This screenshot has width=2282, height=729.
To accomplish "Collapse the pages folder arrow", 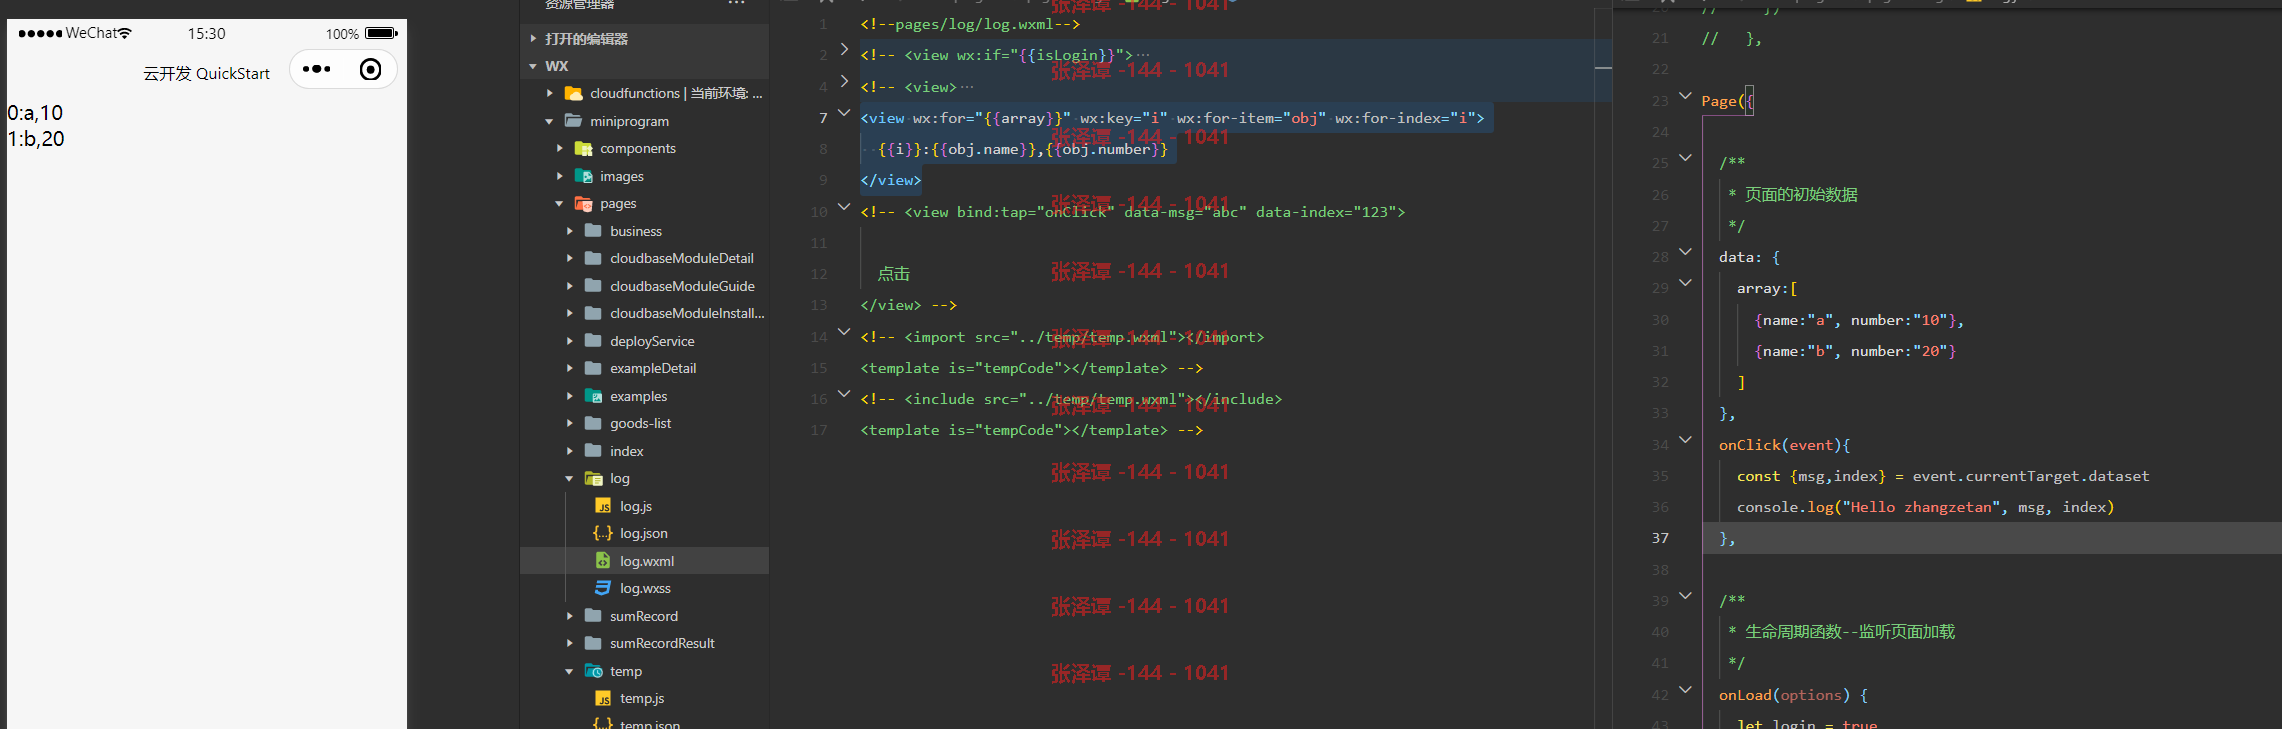I will pos(559,203).
